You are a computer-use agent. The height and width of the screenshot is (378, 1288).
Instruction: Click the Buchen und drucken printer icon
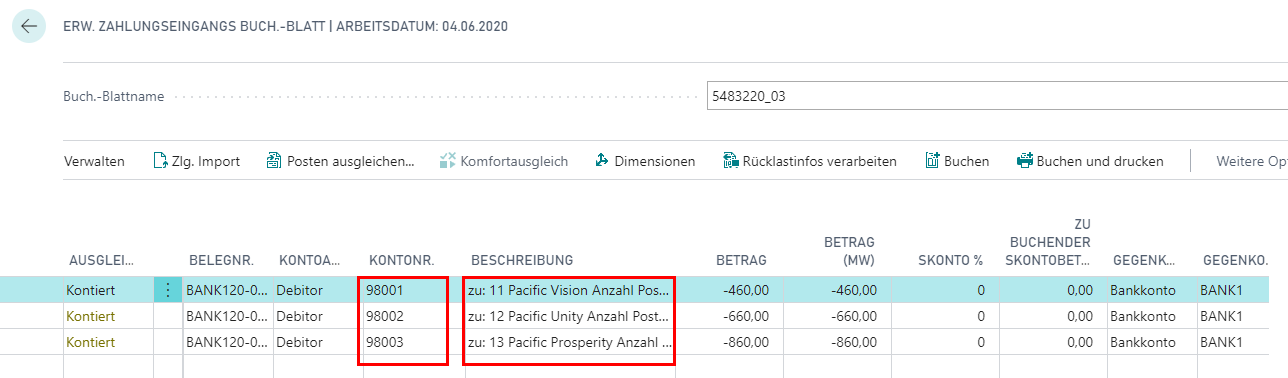point(1024,161)
